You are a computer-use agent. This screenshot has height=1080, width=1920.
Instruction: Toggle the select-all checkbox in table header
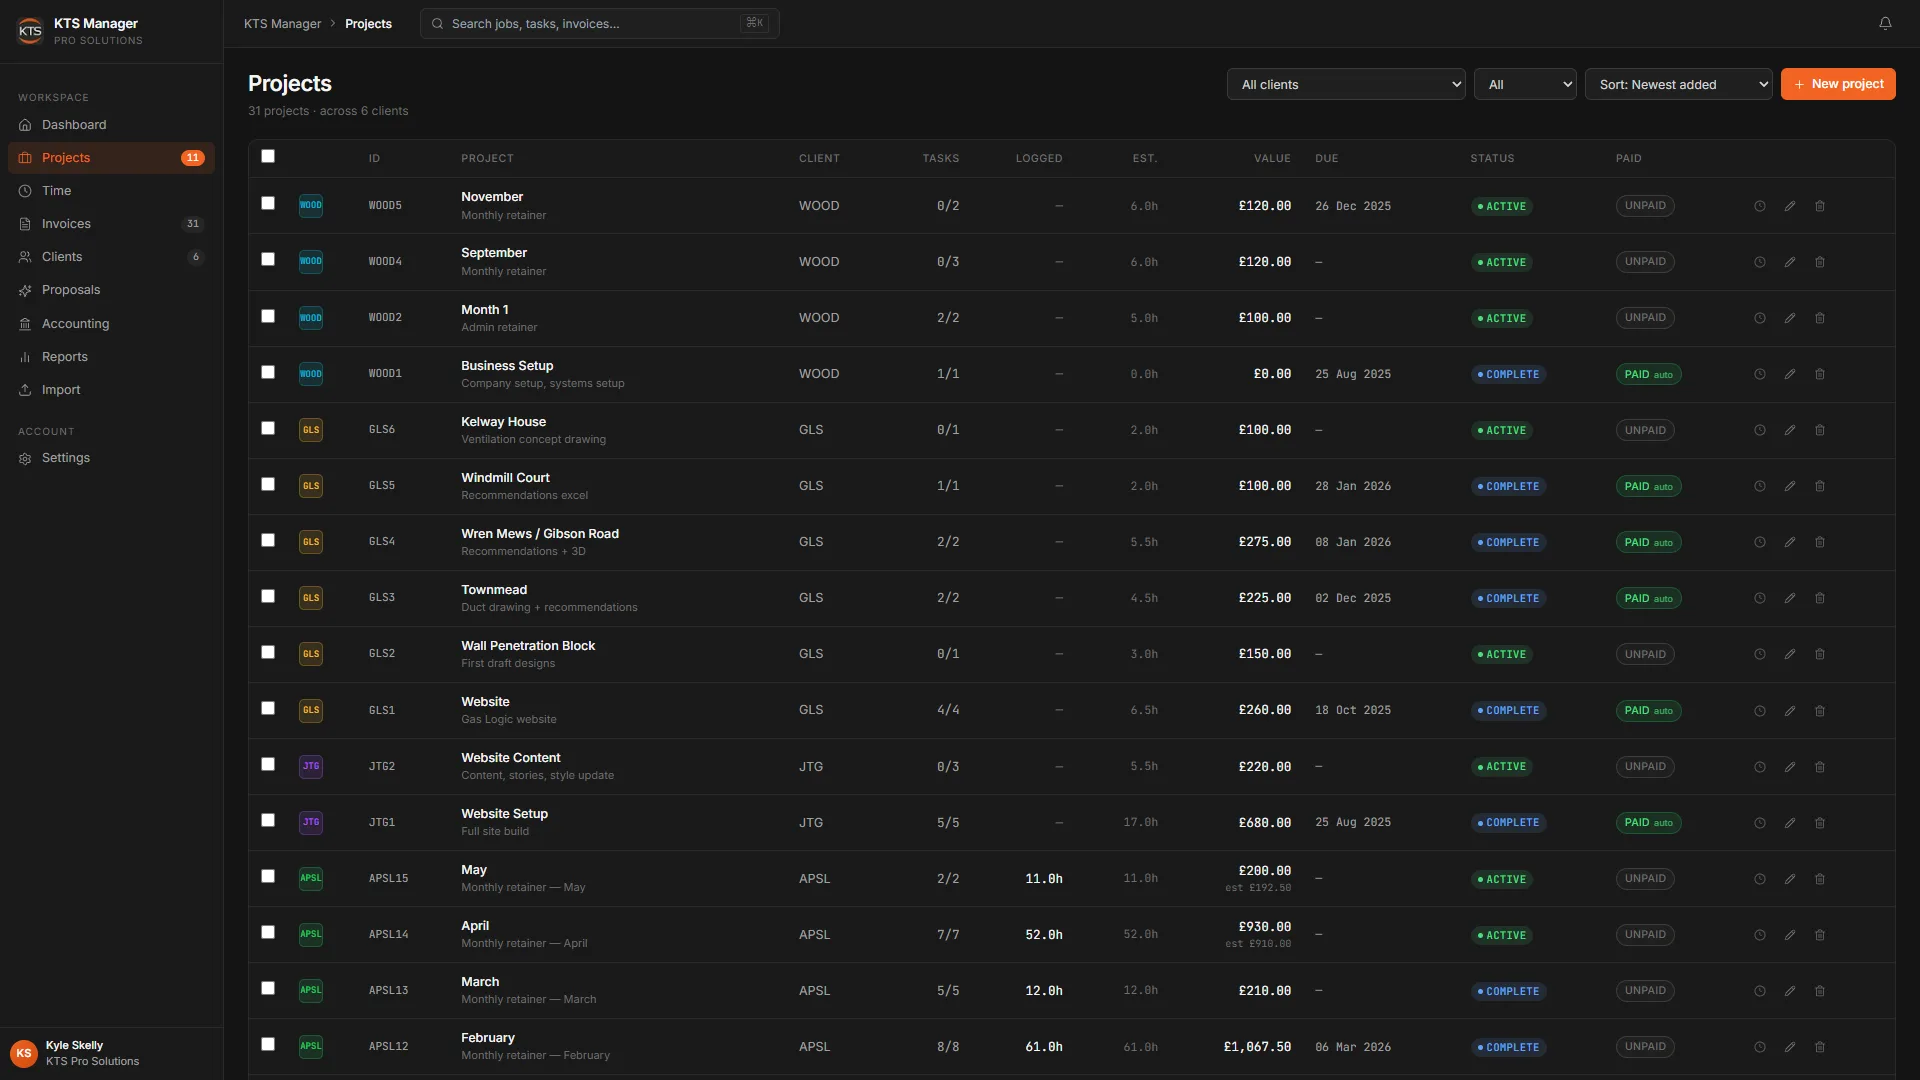(268, 156)
